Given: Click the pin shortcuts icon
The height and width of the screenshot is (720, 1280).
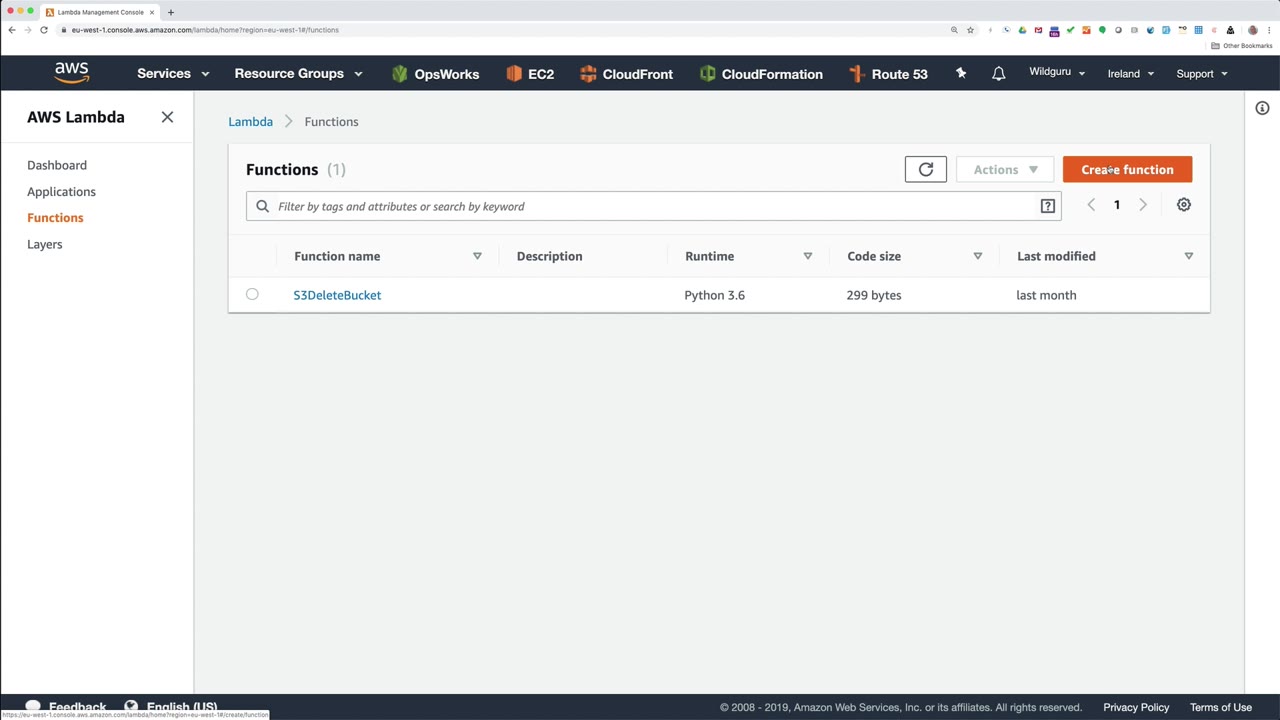Looking at the screenshot, I should pyautogui.click(x=961, y=73).
